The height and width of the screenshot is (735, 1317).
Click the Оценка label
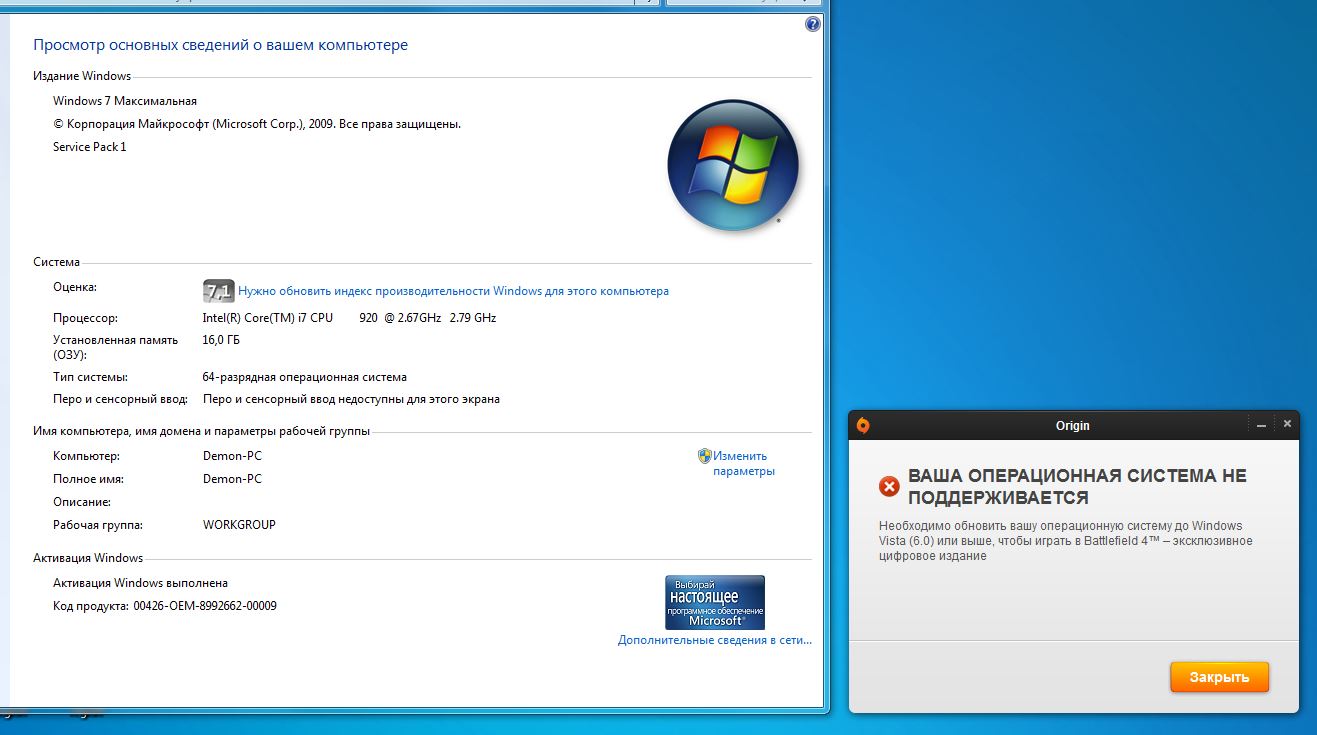click(x=75, y=287)
